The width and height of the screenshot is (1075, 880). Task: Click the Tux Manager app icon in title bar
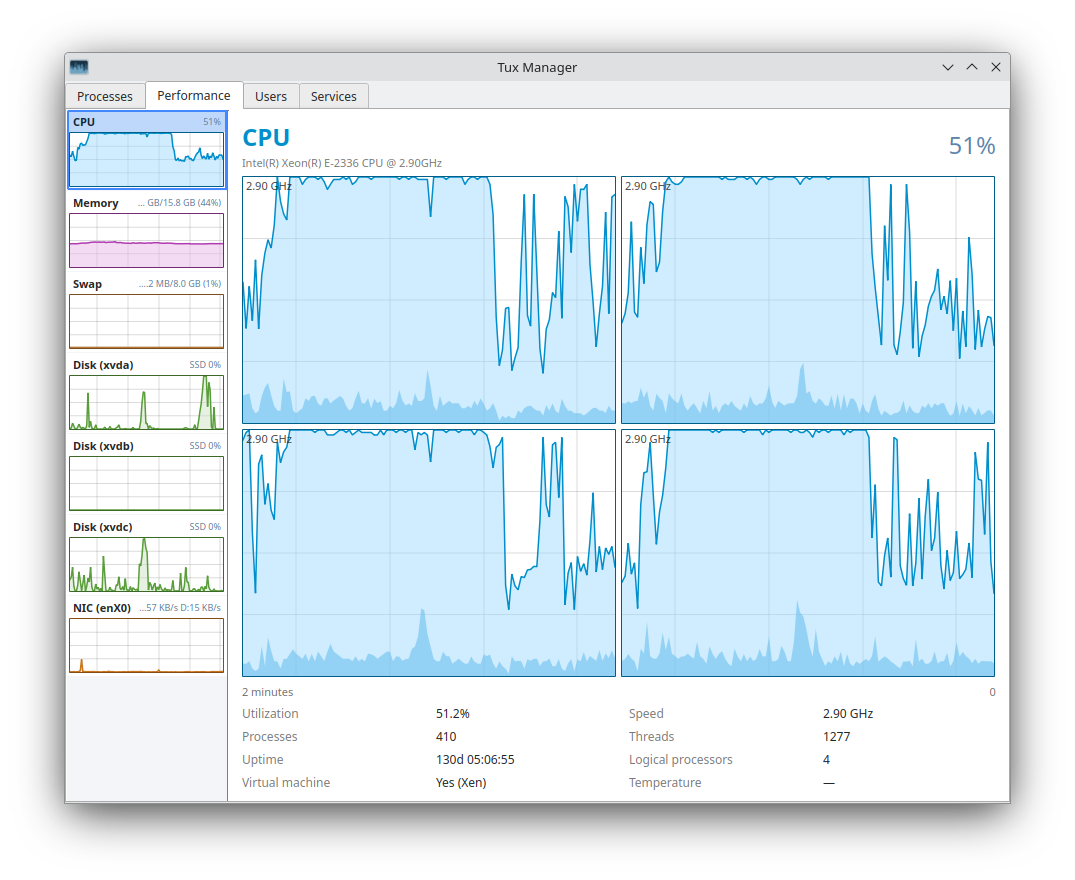click(x=80, y=67)
